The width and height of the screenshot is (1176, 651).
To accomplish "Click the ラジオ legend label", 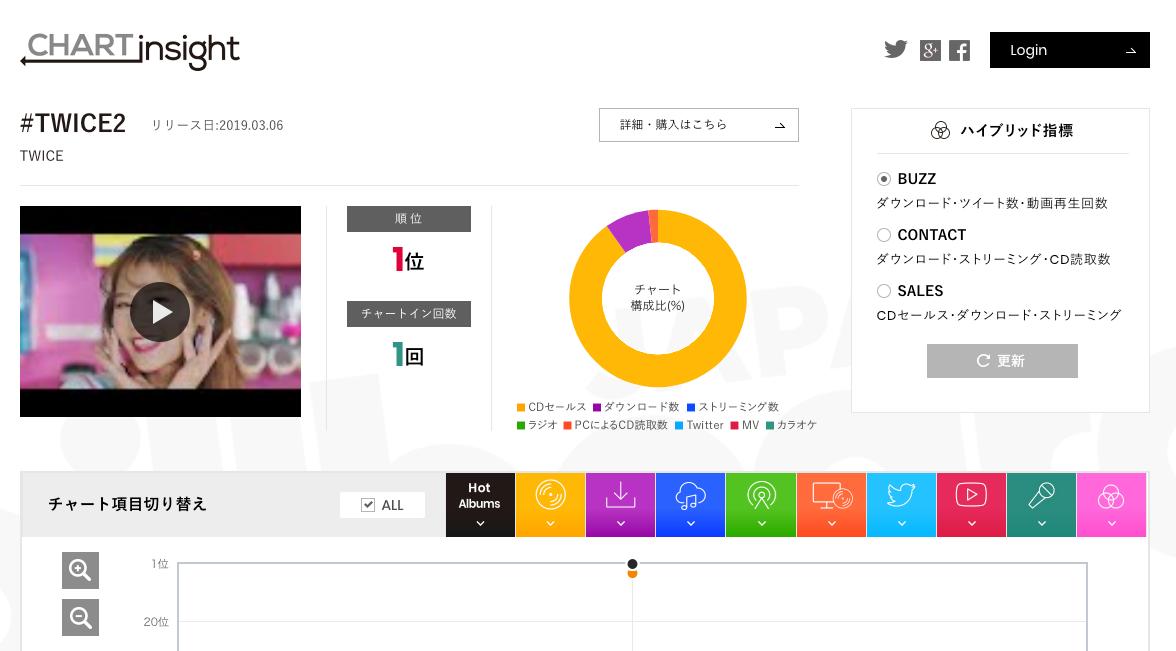I will (x=542, y=425).
